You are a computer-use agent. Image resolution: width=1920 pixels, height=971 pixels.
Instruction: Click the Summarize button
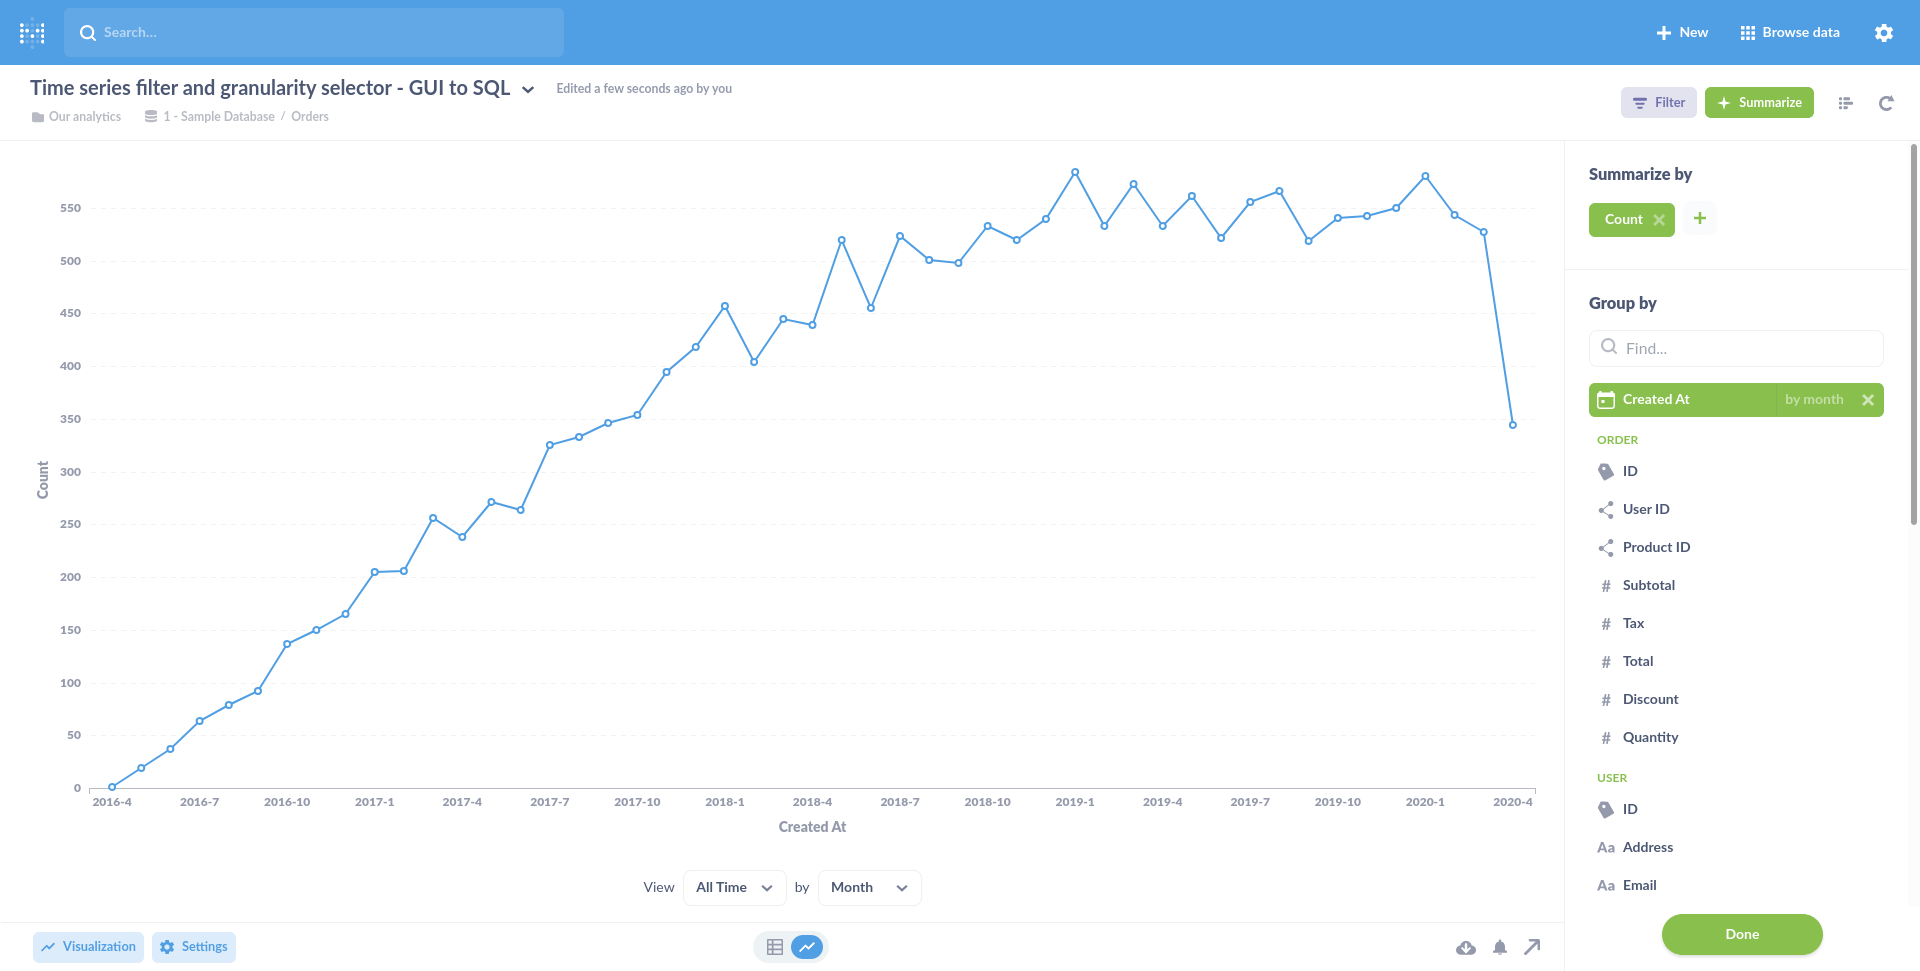tap(1759, 103)
